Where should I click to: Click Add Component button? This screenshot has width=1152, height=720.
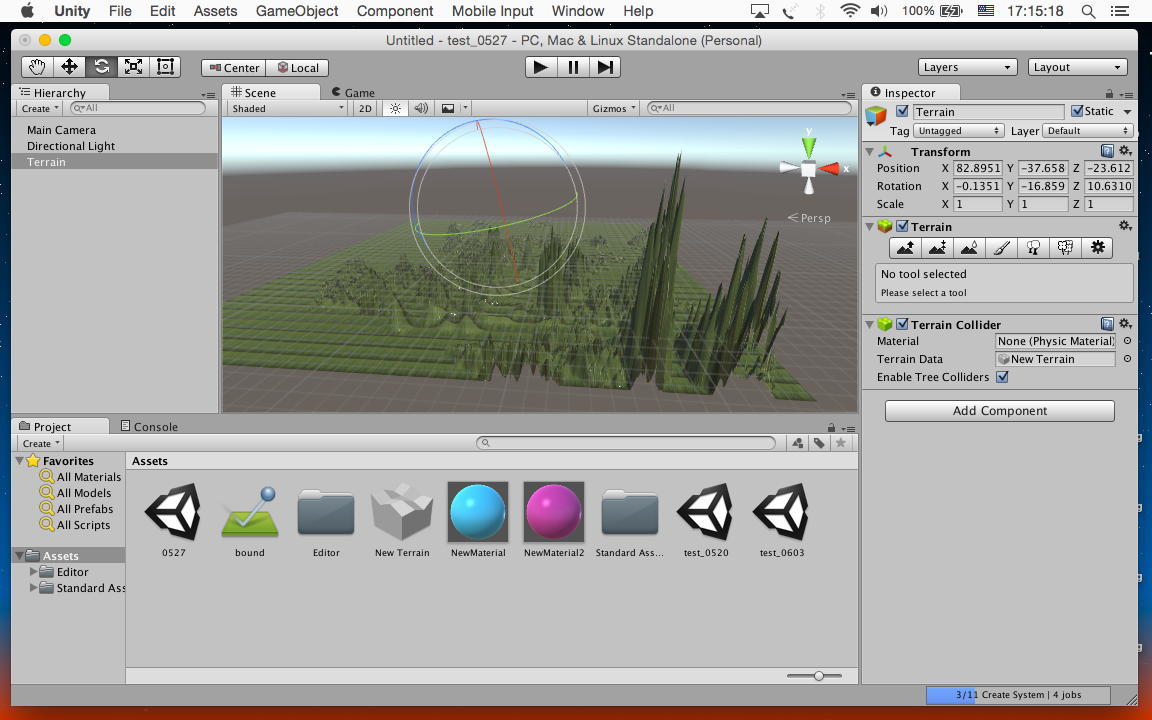(999, 411)
